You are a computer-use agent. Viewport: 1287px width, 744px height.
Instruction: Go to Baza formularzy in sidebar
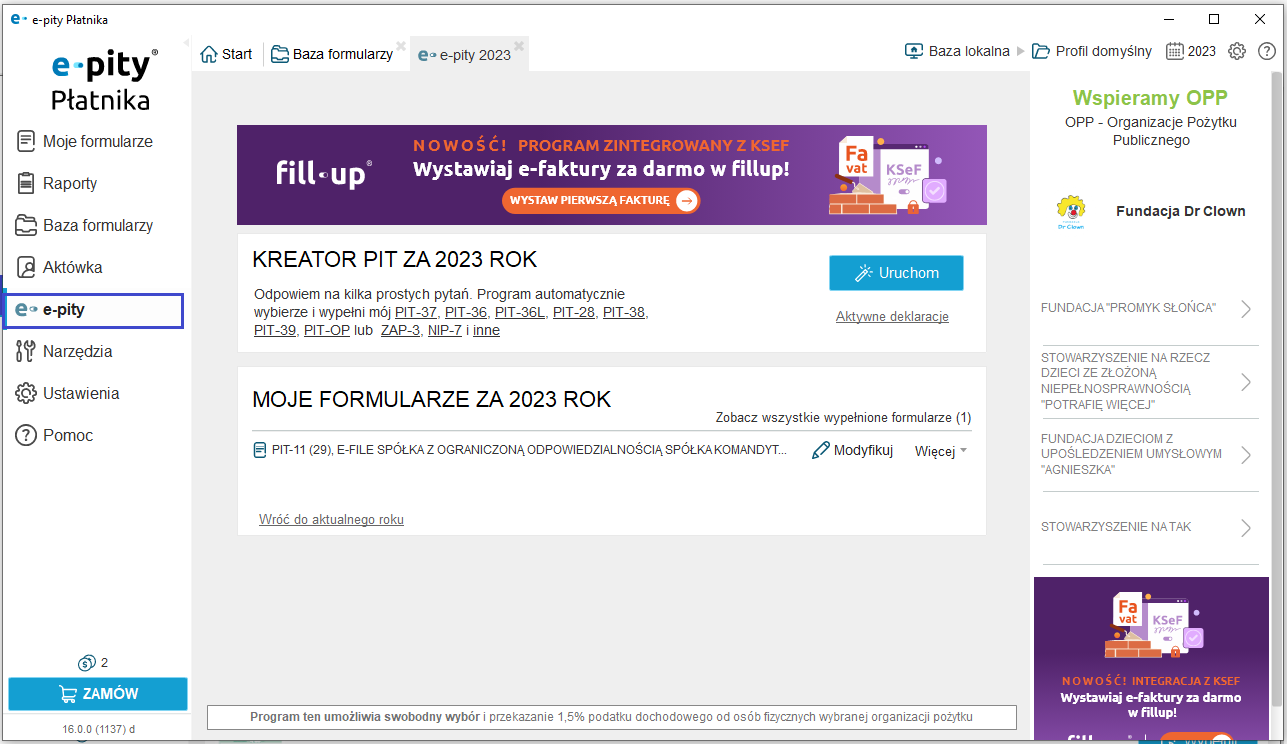(x=85, y=225)
